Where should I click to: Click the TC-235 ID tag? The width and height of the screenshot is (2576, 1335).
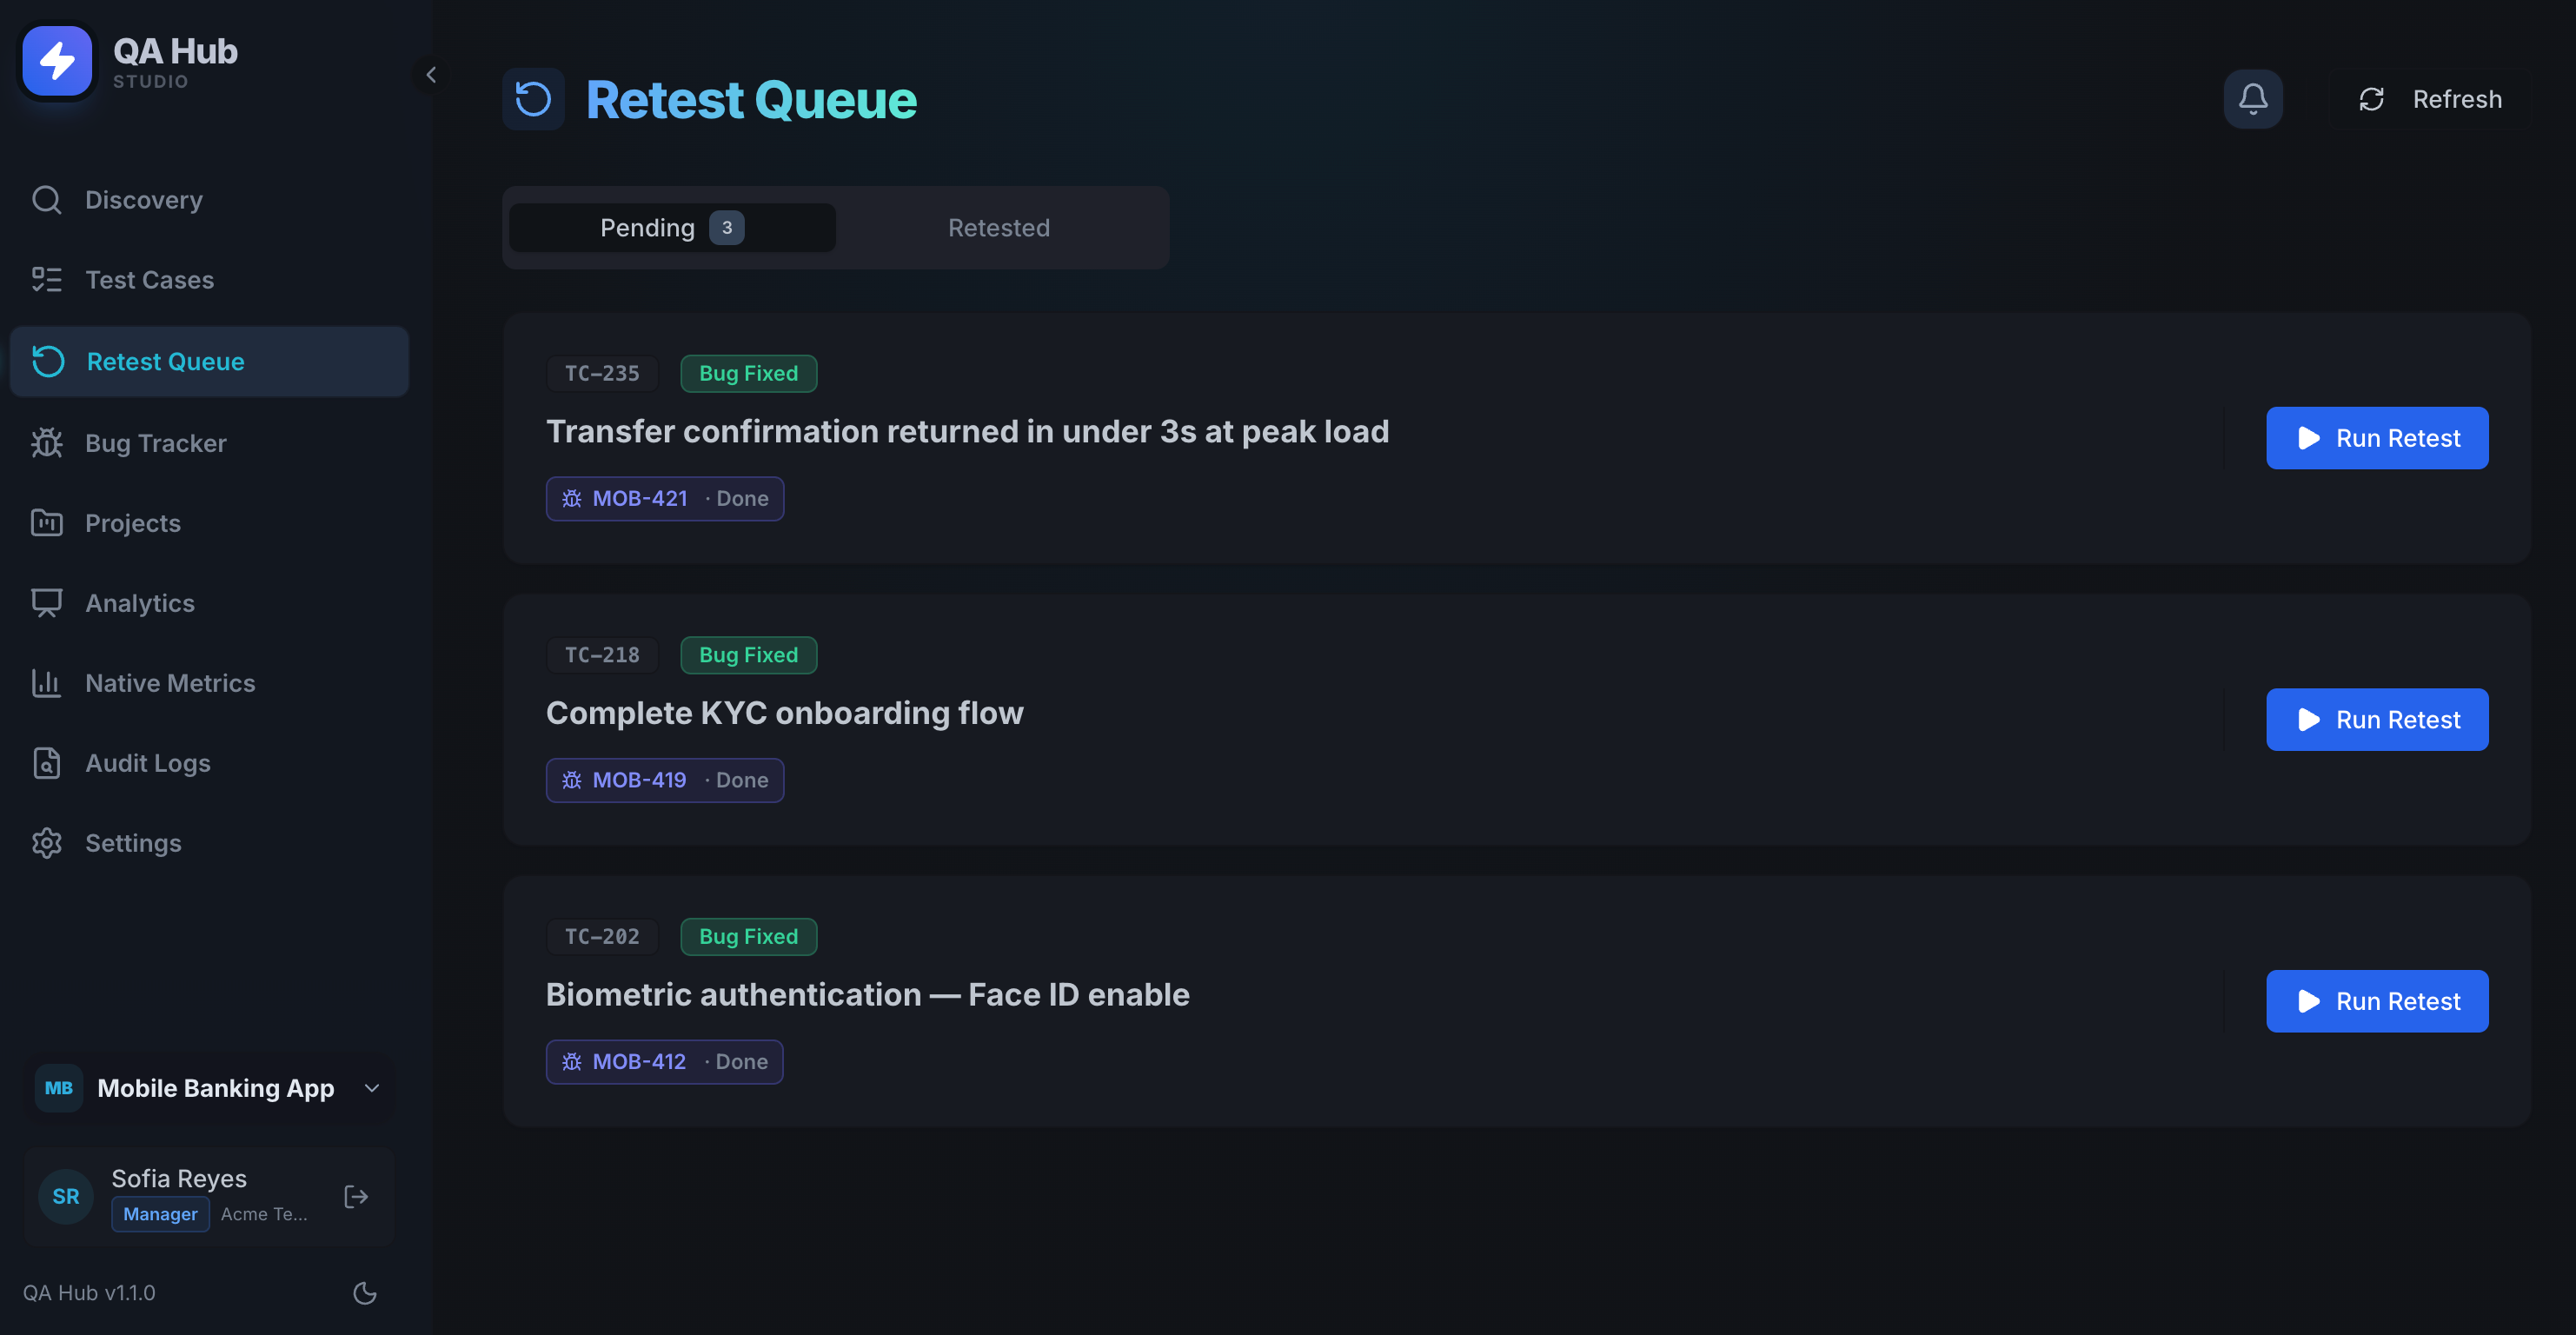pos(602,374)
